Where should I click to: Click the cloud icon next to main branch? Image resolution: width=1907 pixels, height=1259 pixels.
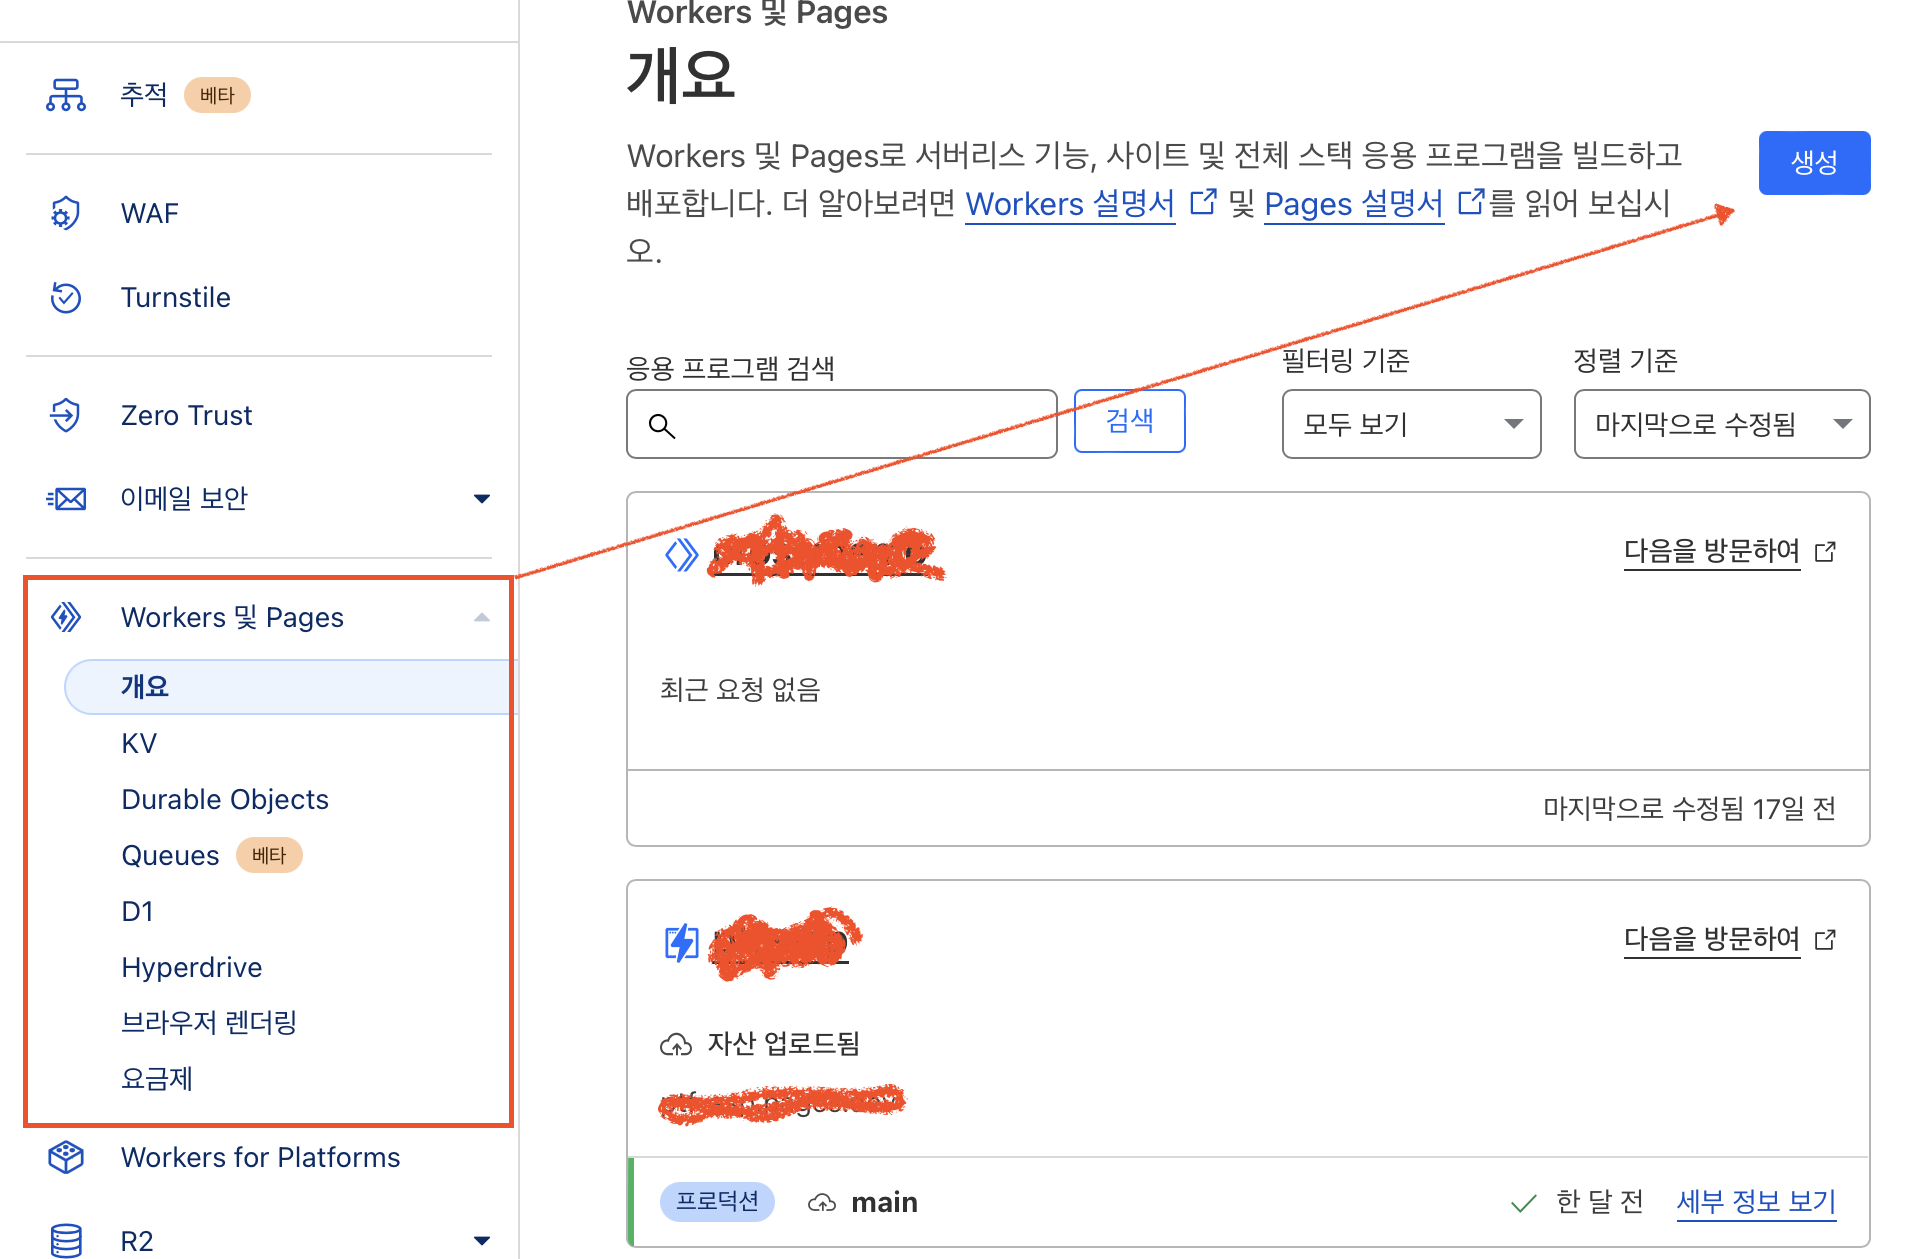coord(822,1202)
